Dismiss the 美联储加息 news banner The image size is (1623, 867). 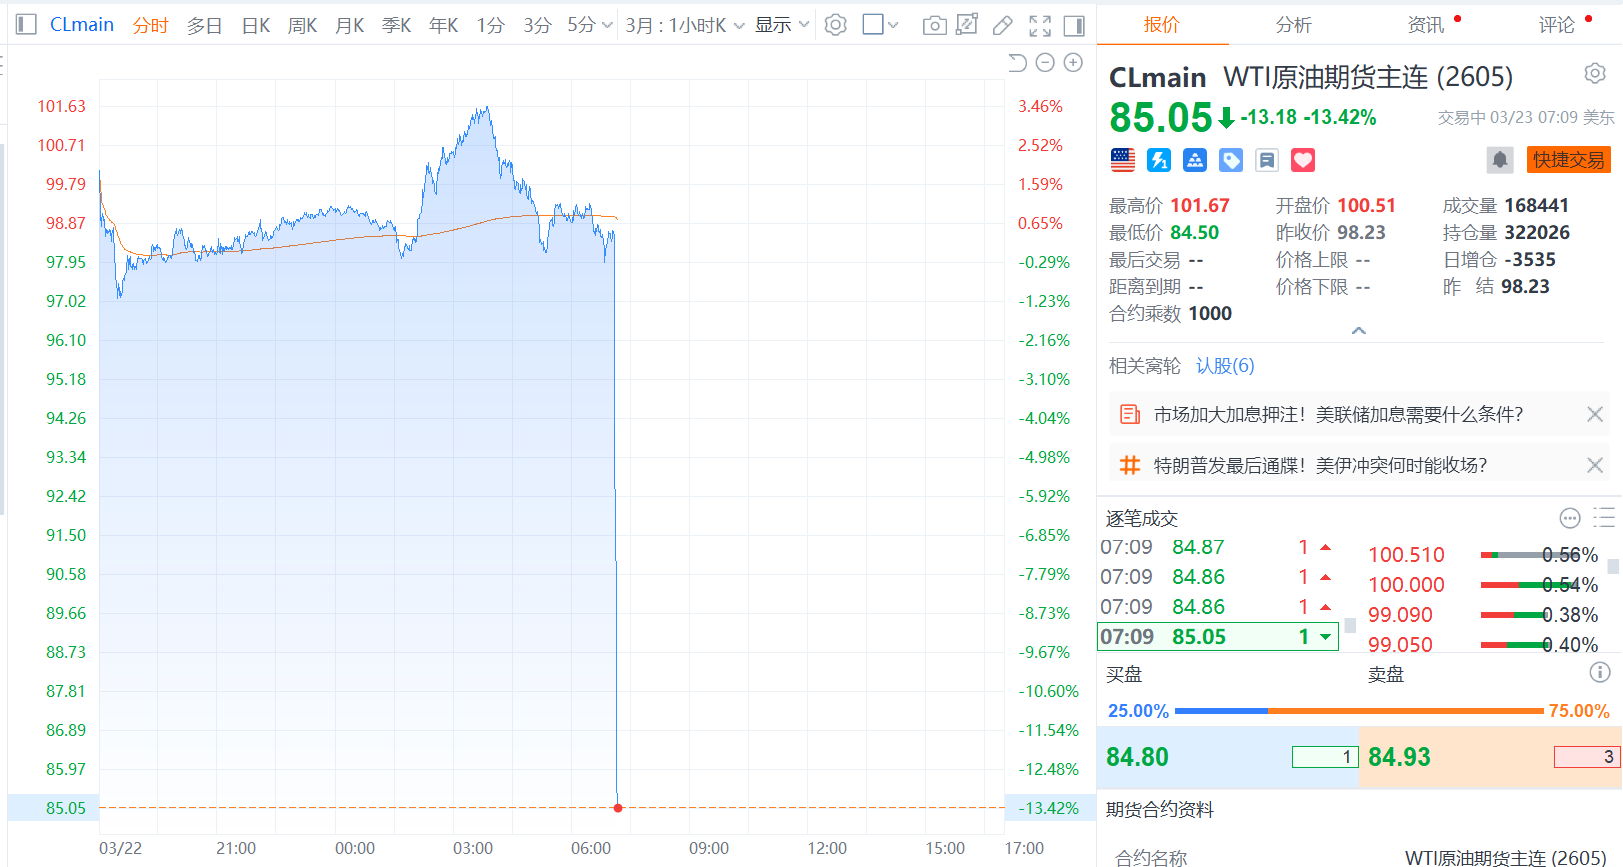tap(1595, 414)
